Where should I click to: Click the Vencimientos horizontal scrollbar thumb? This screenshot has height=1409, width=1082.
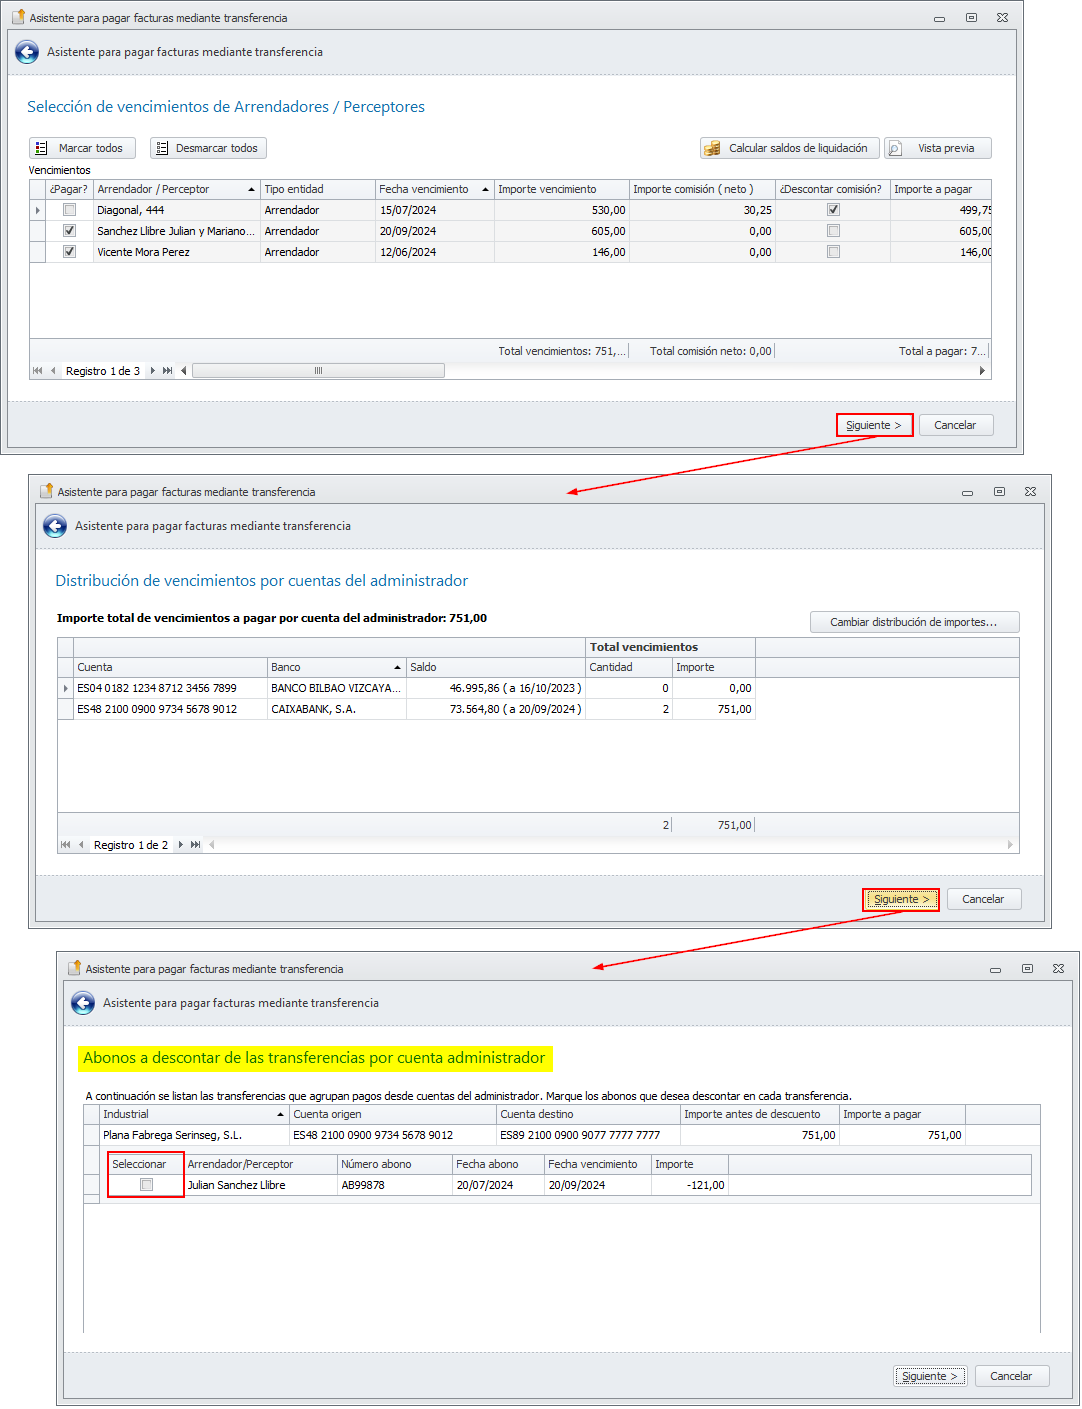318,371
